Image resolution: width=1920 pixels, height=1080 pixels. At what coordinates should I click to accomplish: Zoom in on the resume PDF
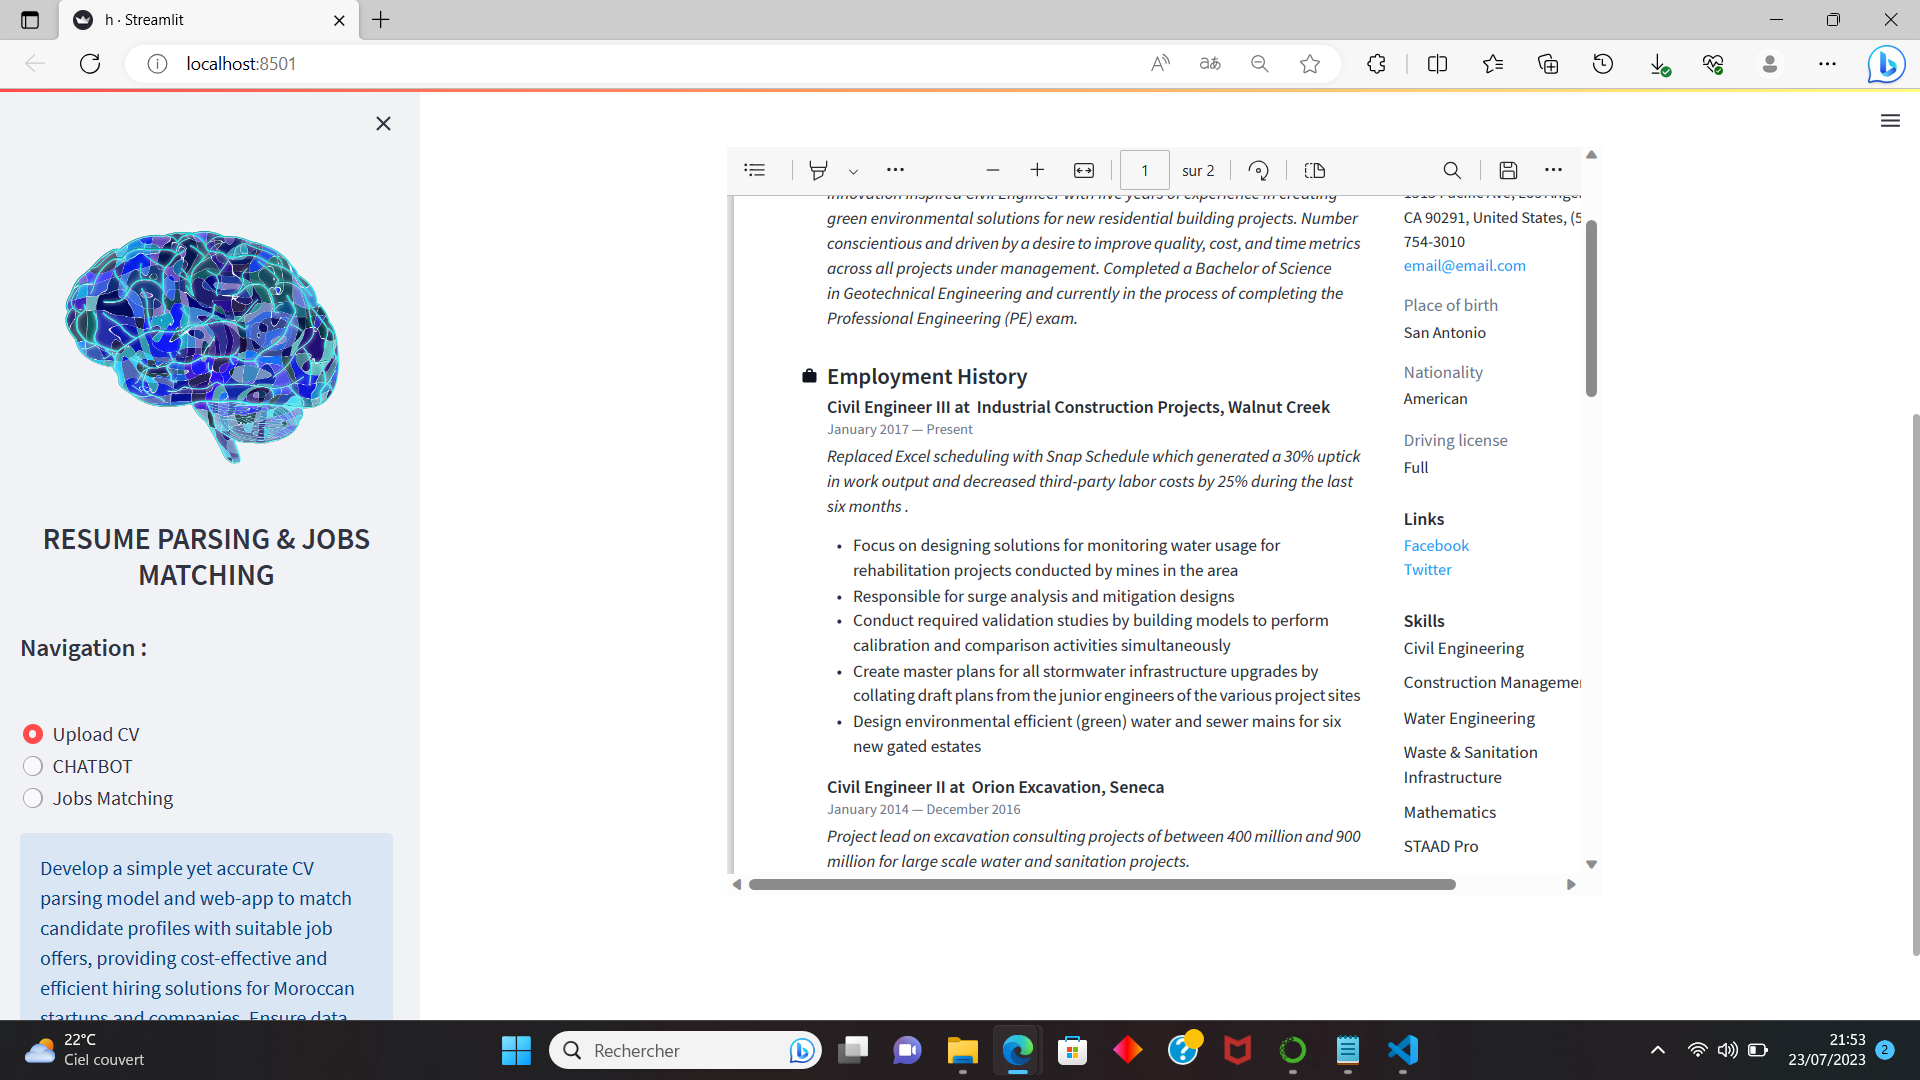[1037, 170]
